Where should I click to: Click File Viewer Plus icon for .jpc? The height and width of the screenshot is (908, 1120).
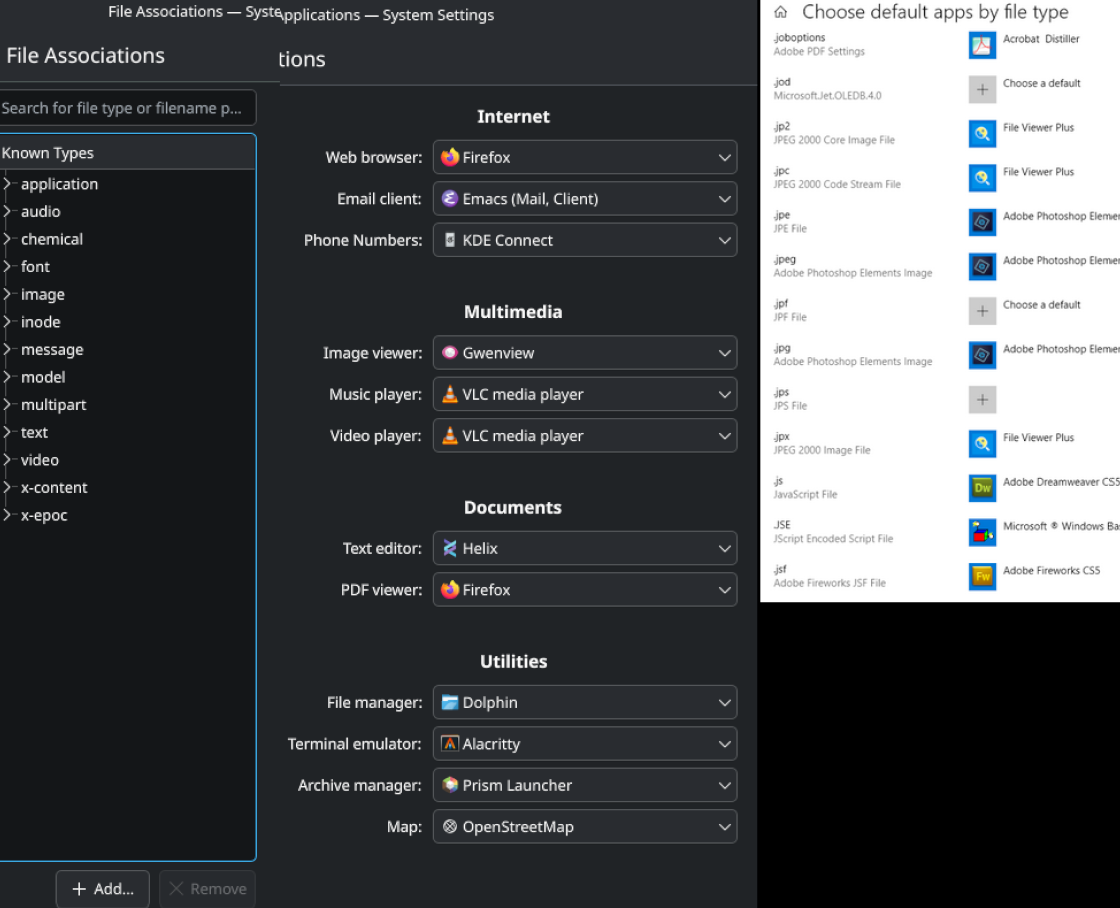(982, 179)
